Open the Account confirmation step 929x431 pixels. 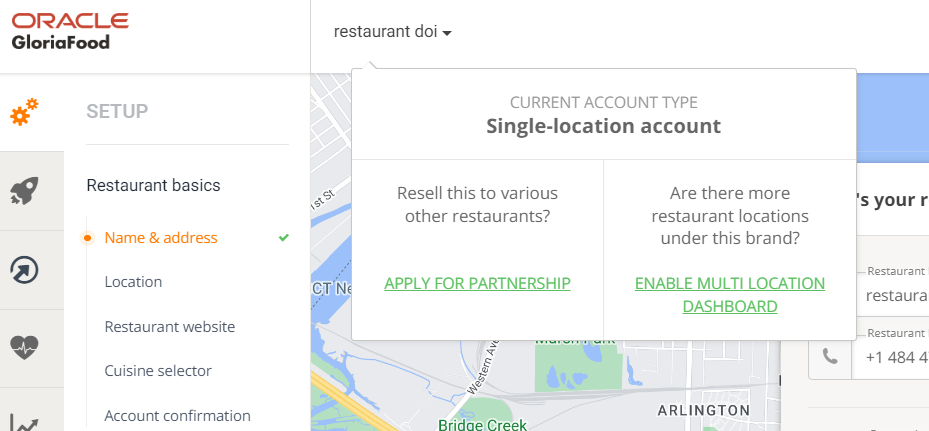coord(178,416)
